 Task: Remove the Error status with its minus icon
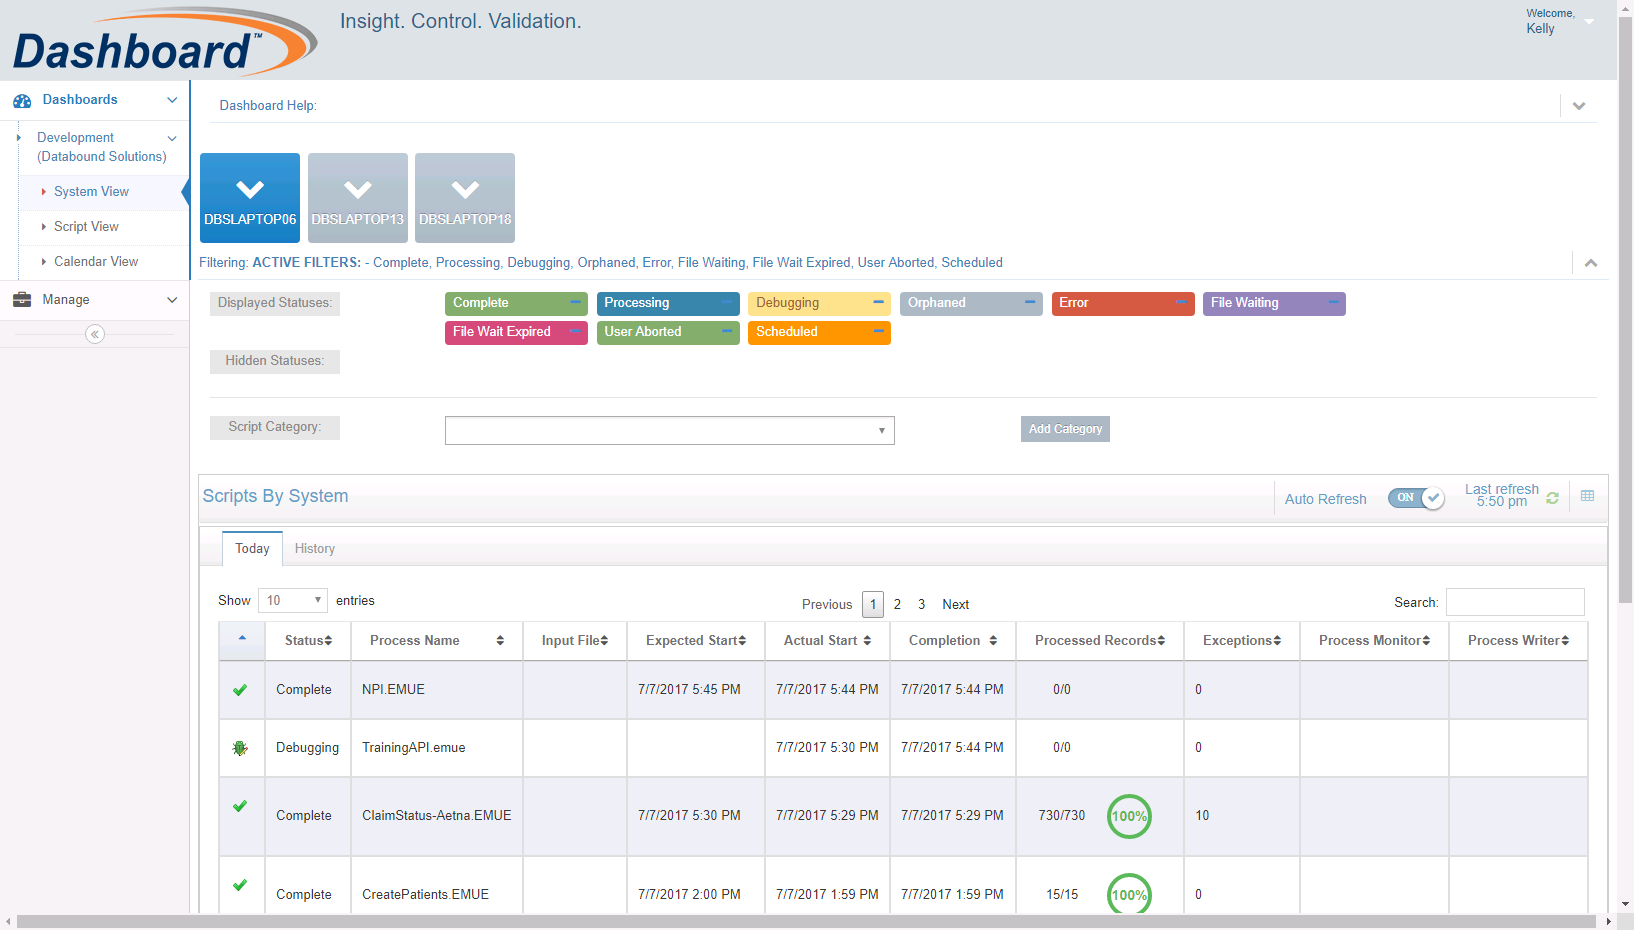[1182, 302]
